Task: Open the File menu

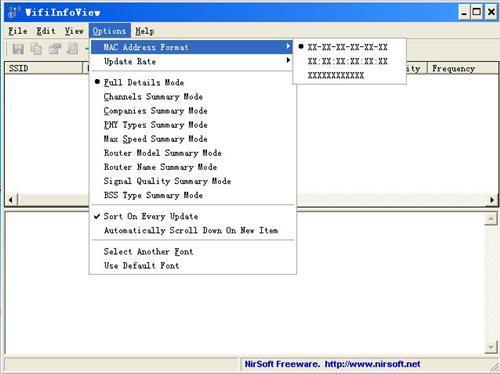Action: click(18, 31)
